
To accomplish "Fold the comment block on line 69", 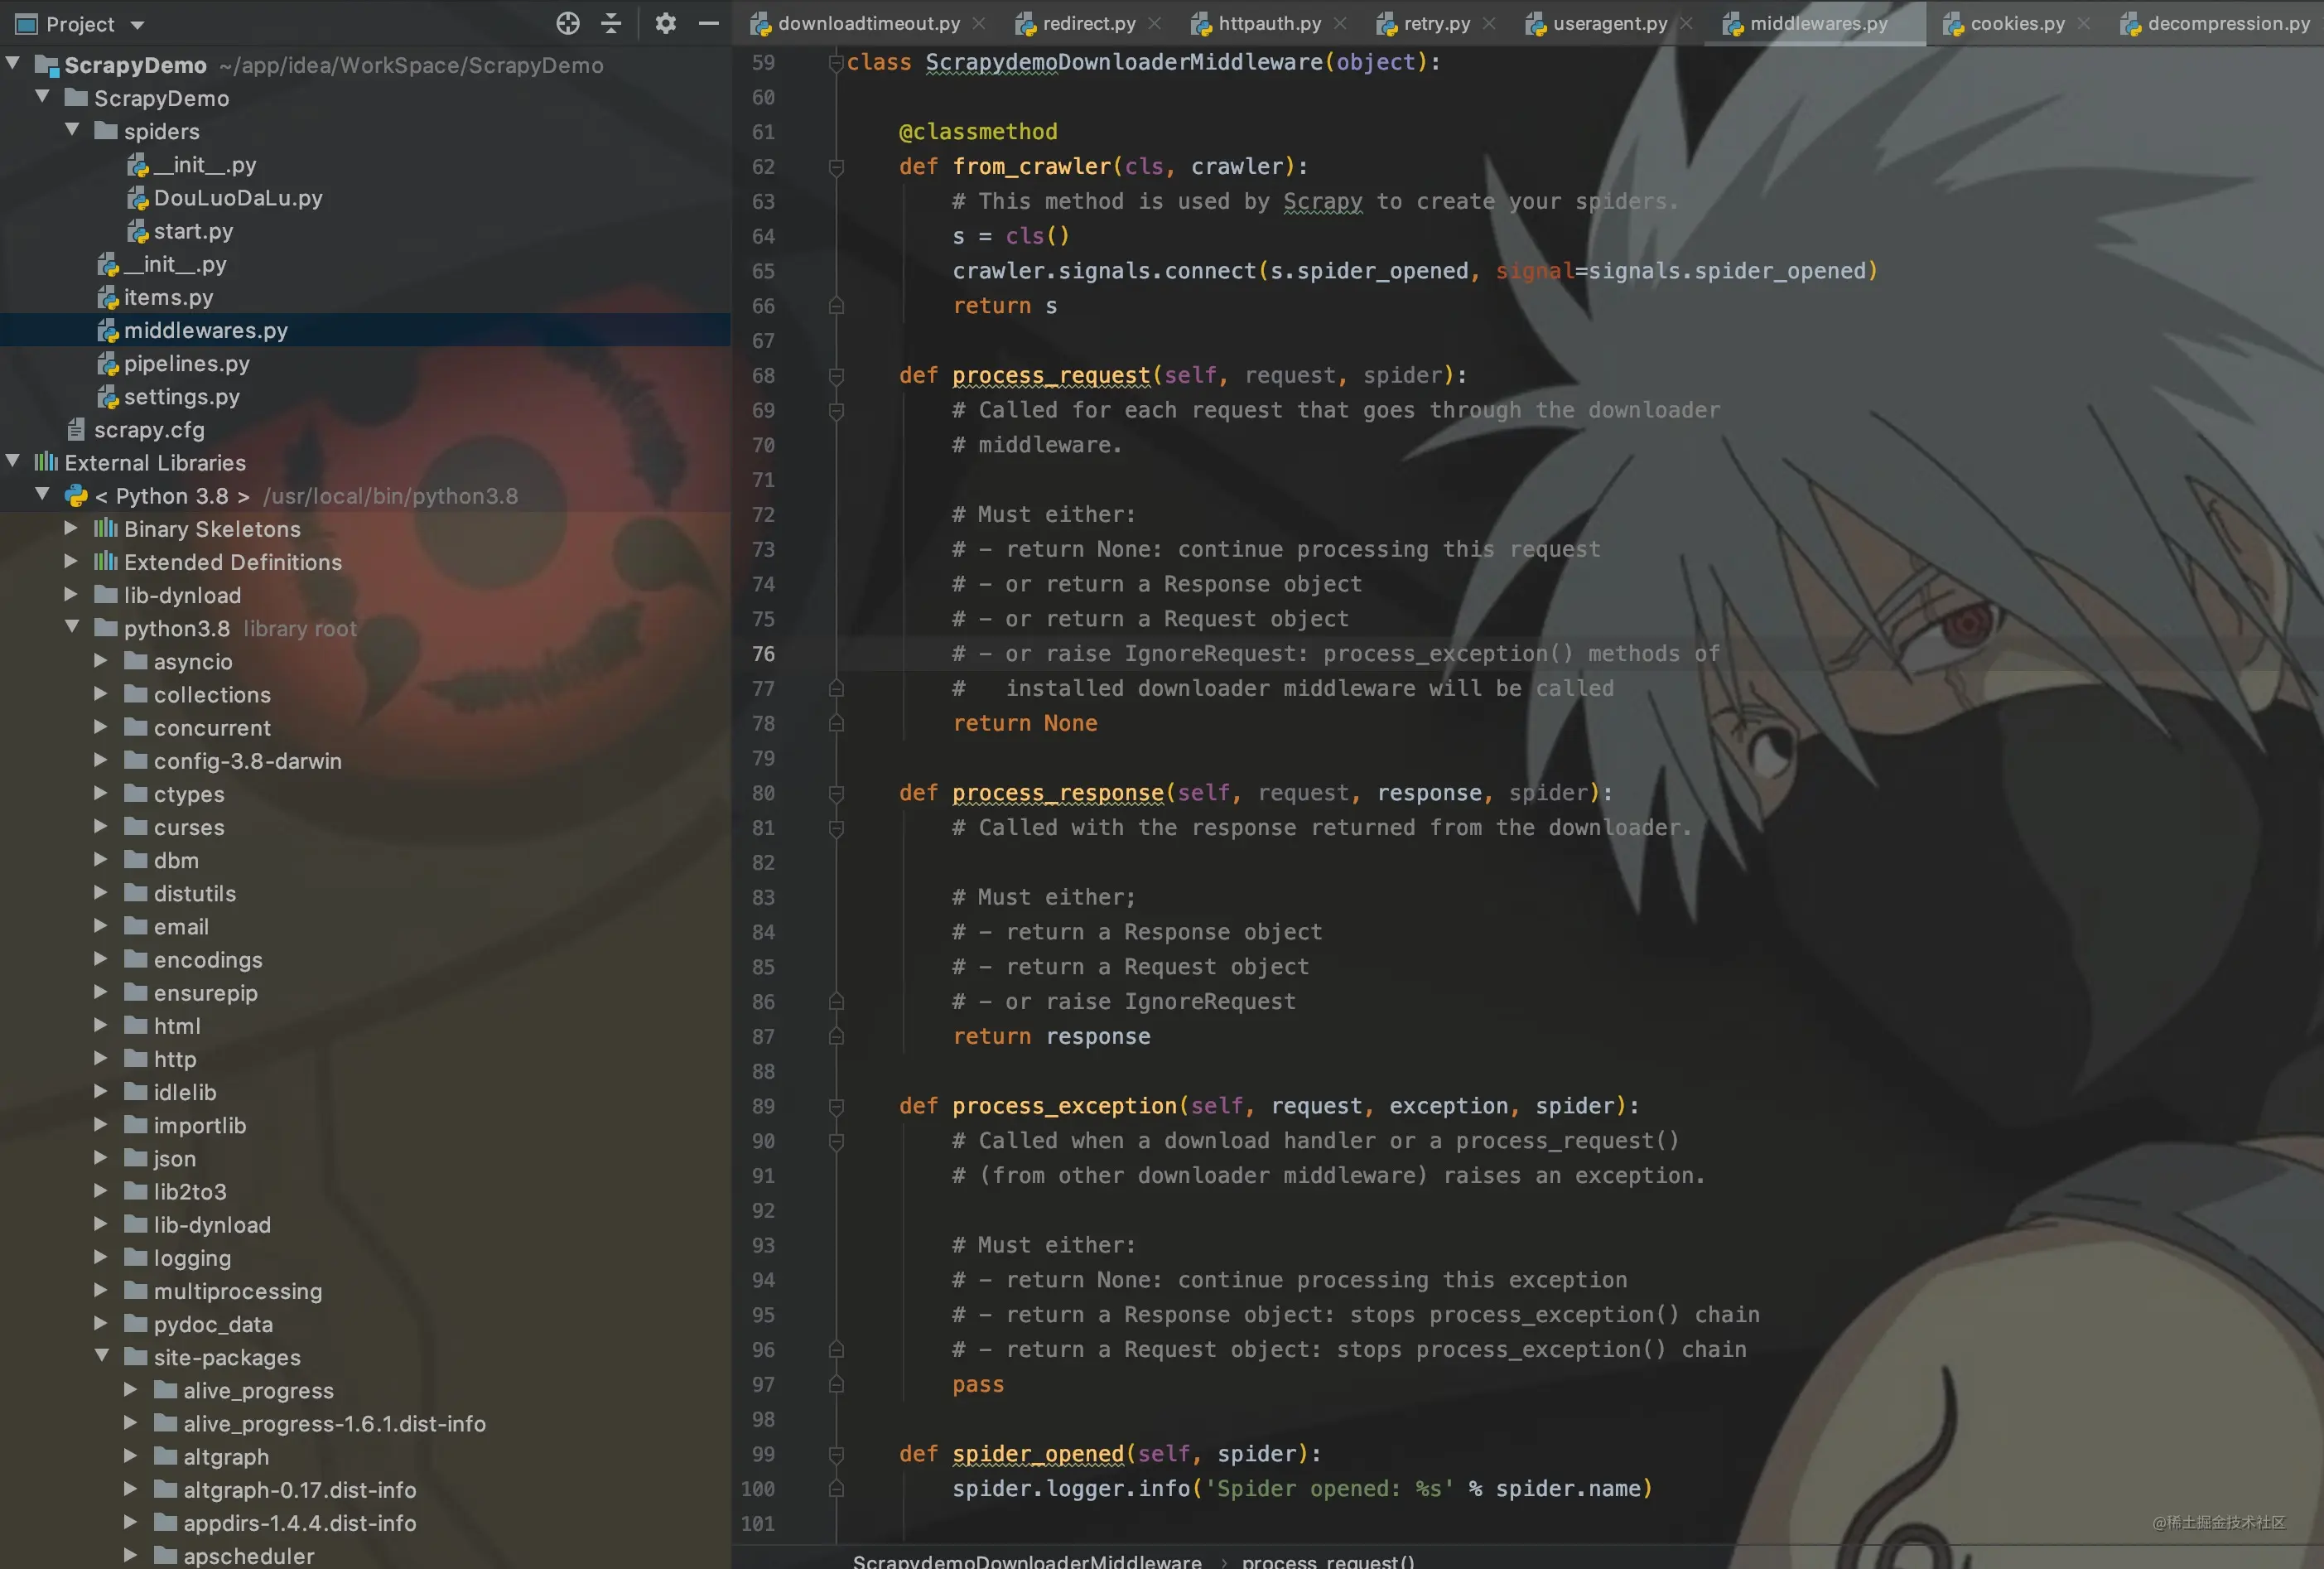I will tap(836, 411).
